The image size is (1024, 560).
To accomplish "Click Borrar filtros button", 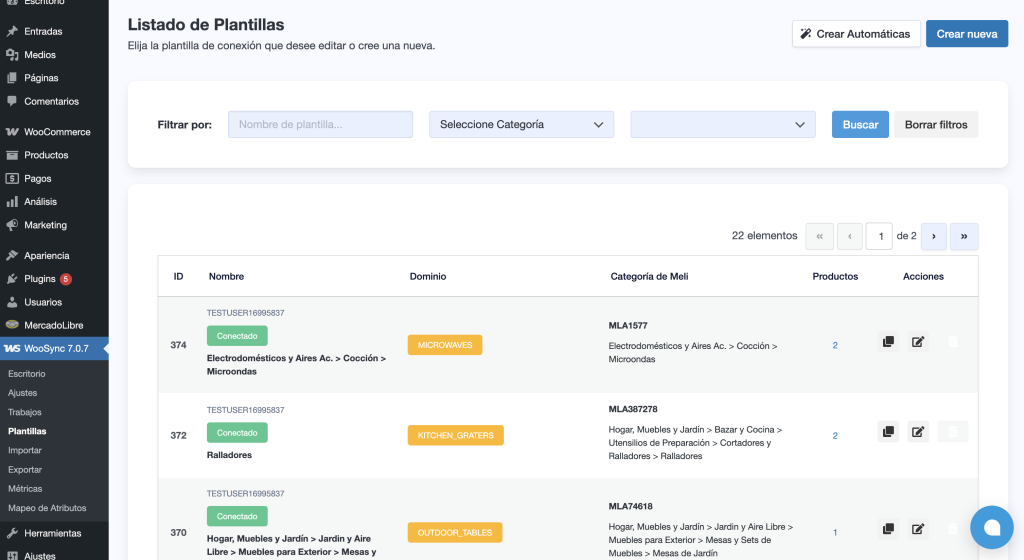I will (936, 125).
